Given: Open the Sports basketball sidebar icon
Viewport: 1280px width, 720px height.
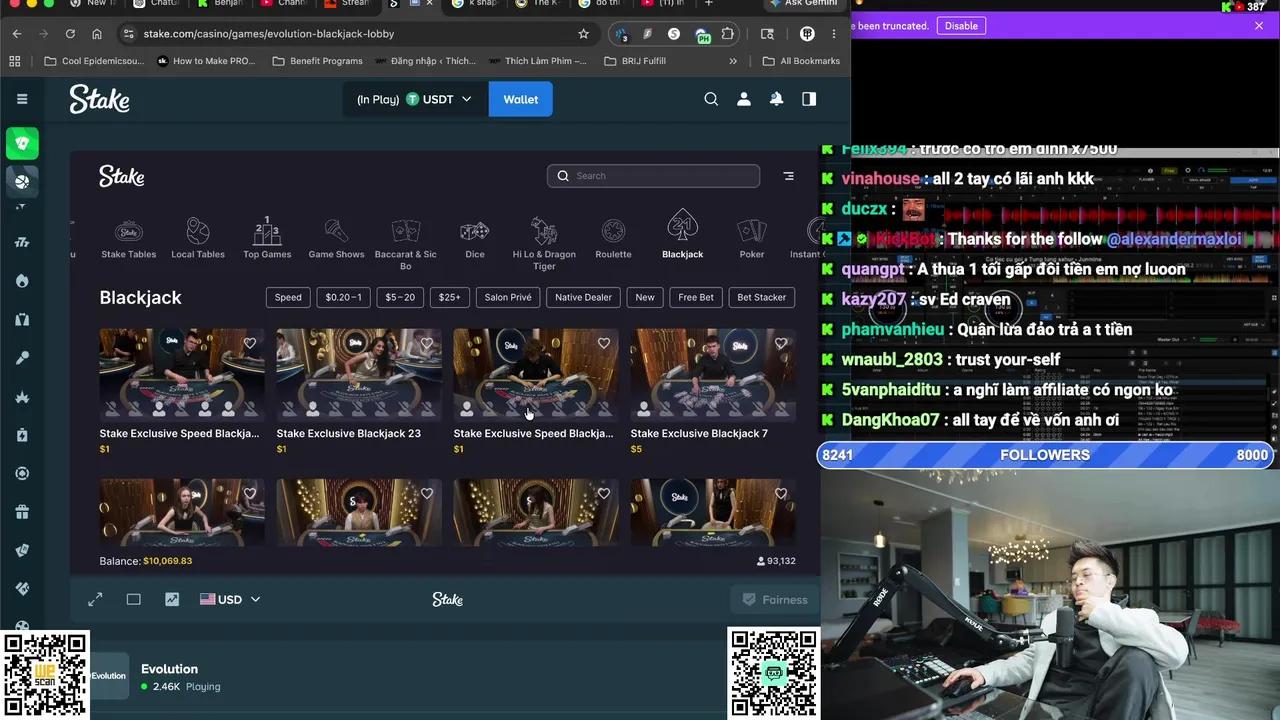Looking at the screenshot, I should coord(22,182).
